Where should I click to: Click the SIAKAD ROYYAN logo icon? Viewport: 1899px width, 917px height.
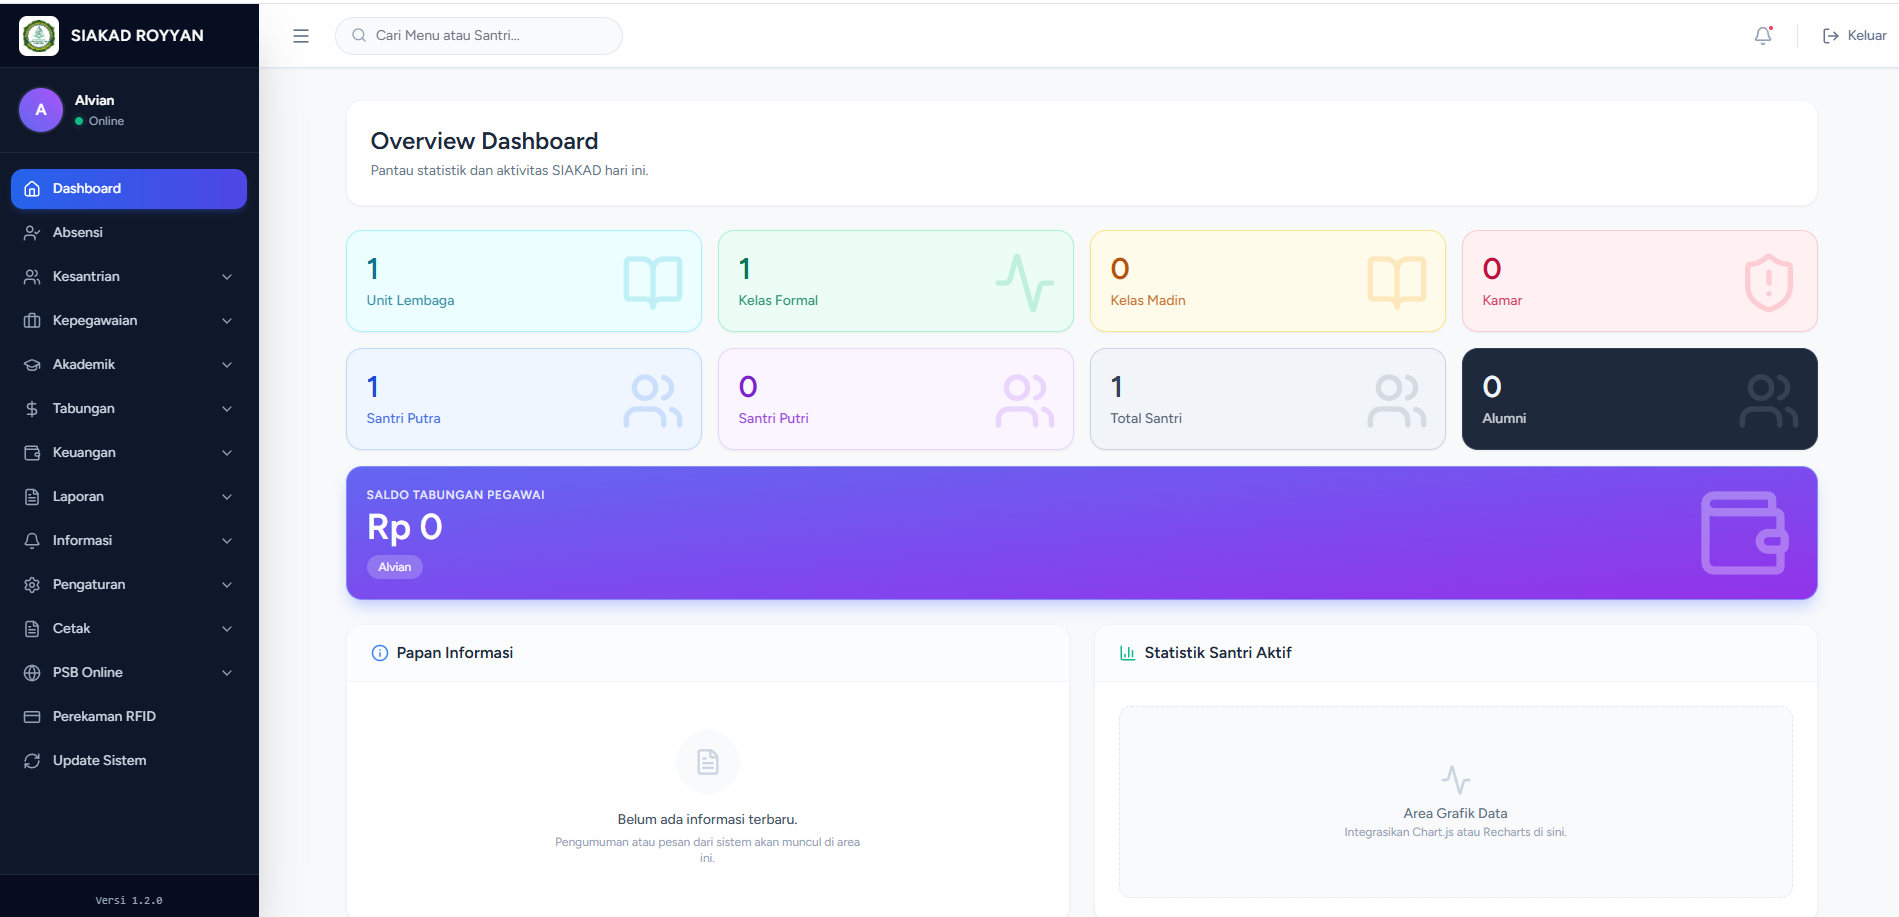[39, 36]
